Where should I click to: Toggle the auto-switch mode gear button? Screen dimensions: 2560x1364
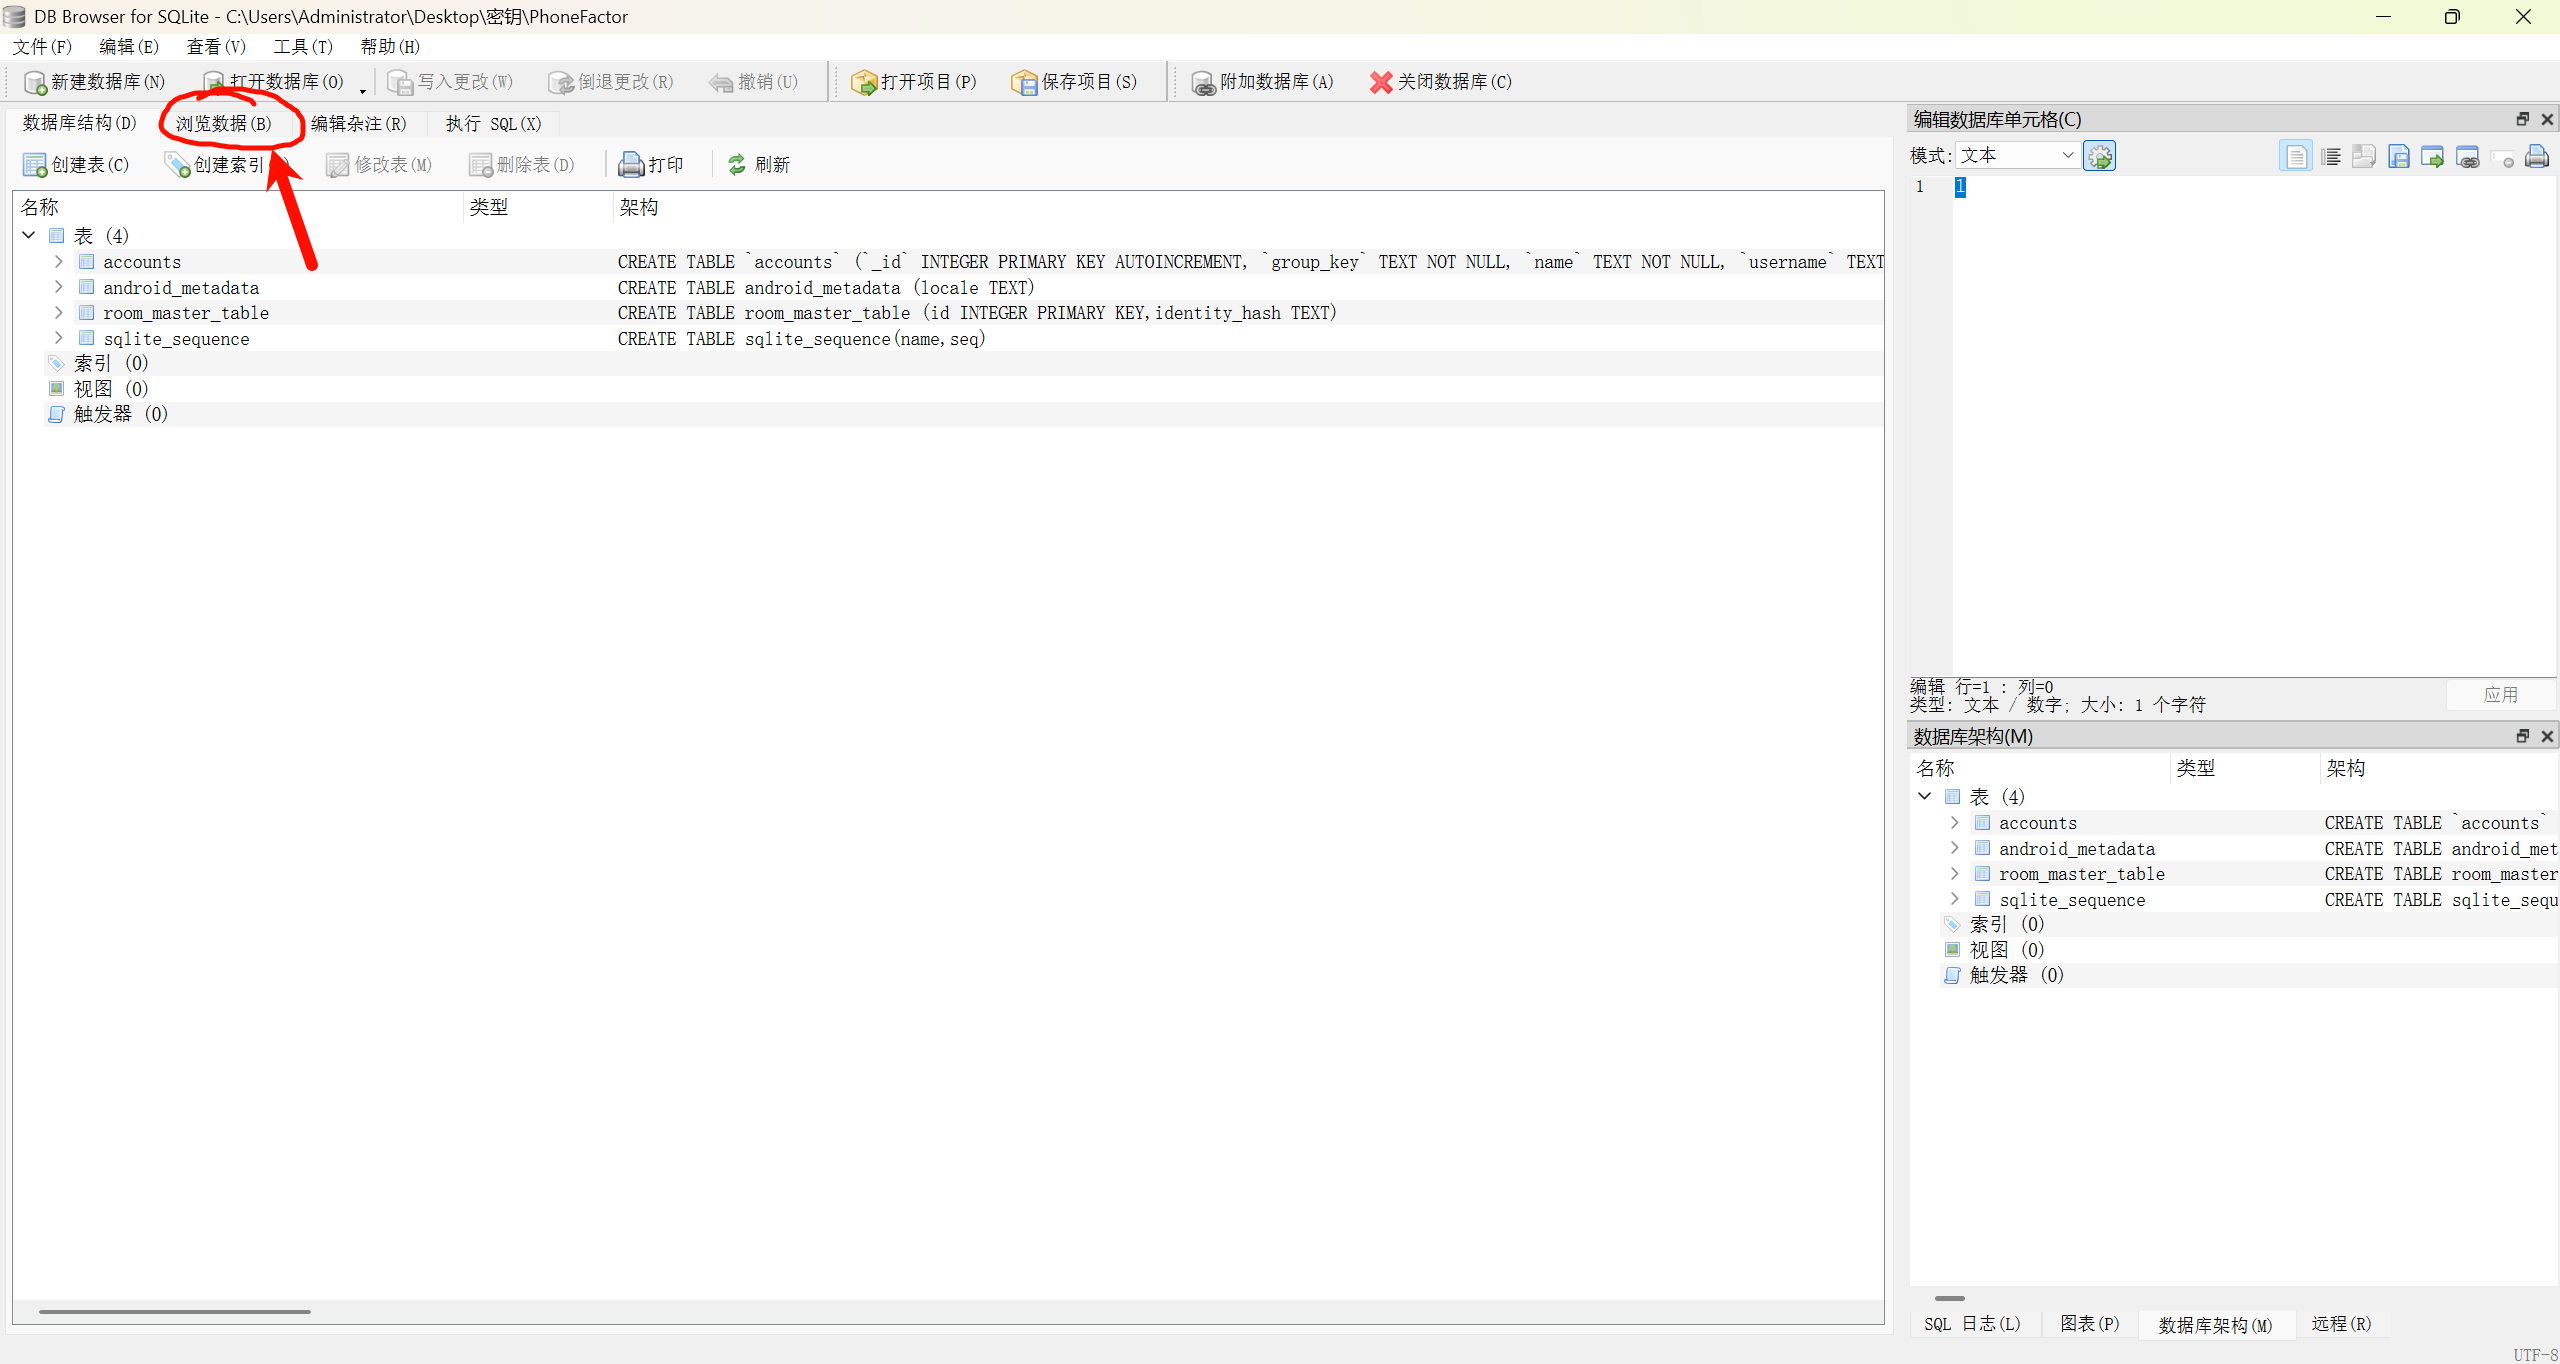tap(2099, 156)
